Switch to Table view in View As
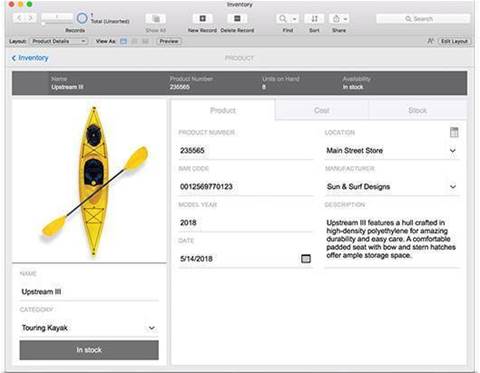This screenshot has width=480, height=373. (145, 41)
